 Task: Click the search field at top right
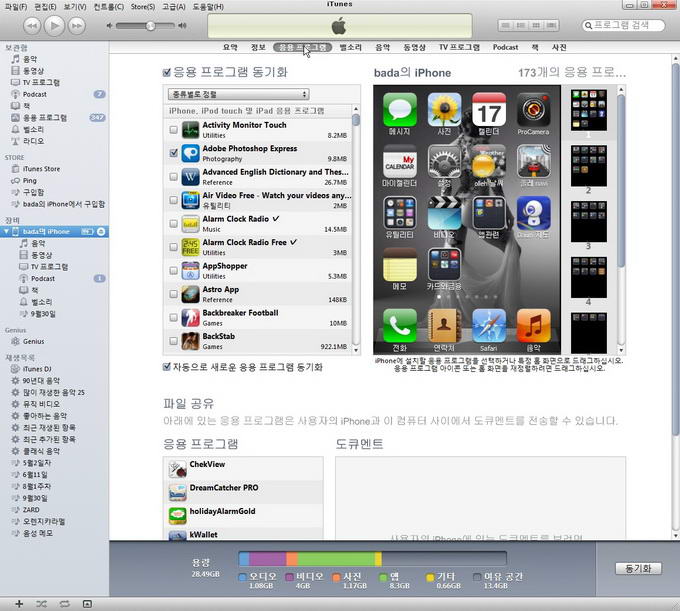coord(623,26)
